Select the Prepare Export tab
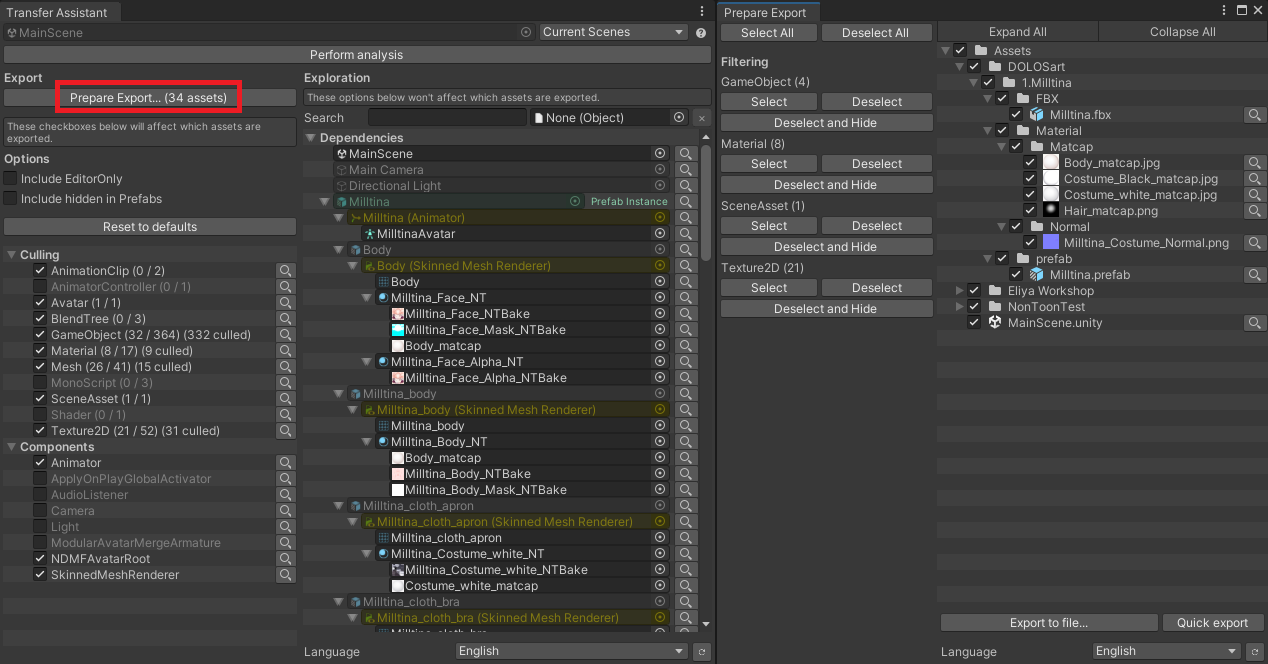The image size is (1268, 664). 765,12
